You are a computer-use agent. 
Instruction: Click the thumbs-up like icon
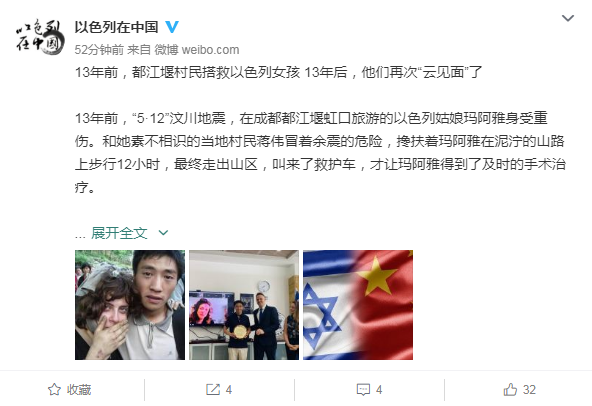pos(510,389)
